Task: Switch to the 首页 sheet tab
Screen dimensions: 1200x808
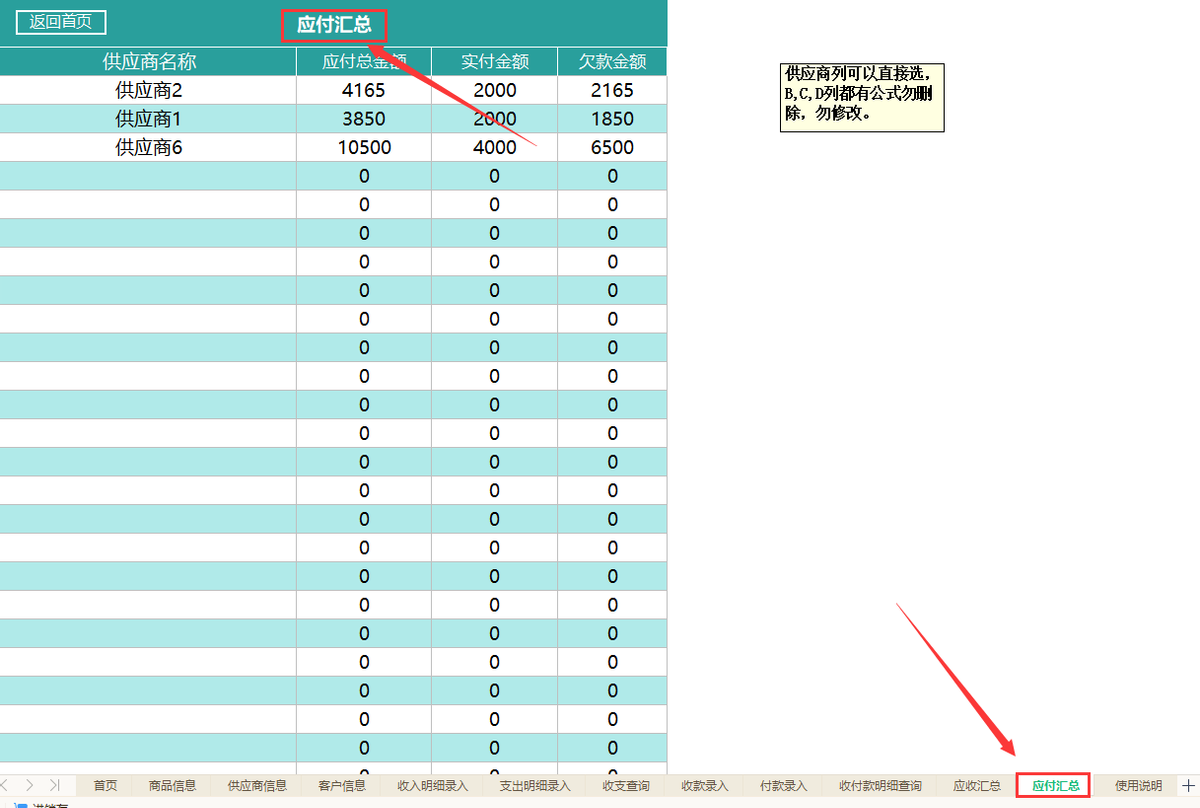Action: 105,785
